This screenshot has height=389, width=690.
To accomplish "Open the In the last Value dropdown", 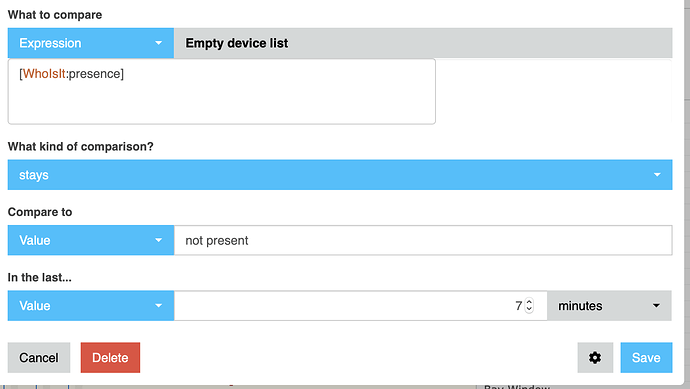I will (x=91, y=305).
